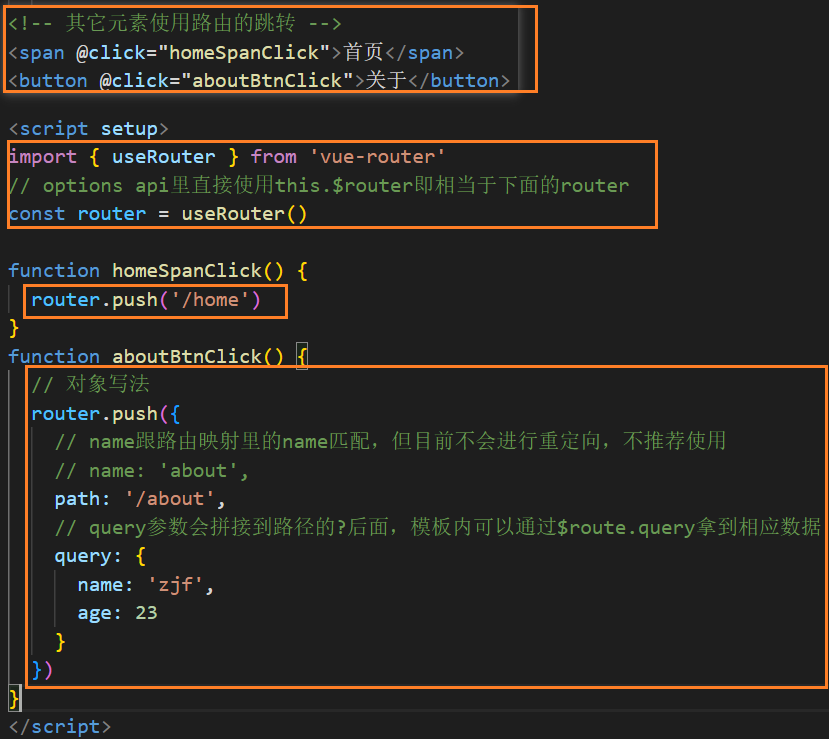Click the 'zjf' string value

[175, 585]
